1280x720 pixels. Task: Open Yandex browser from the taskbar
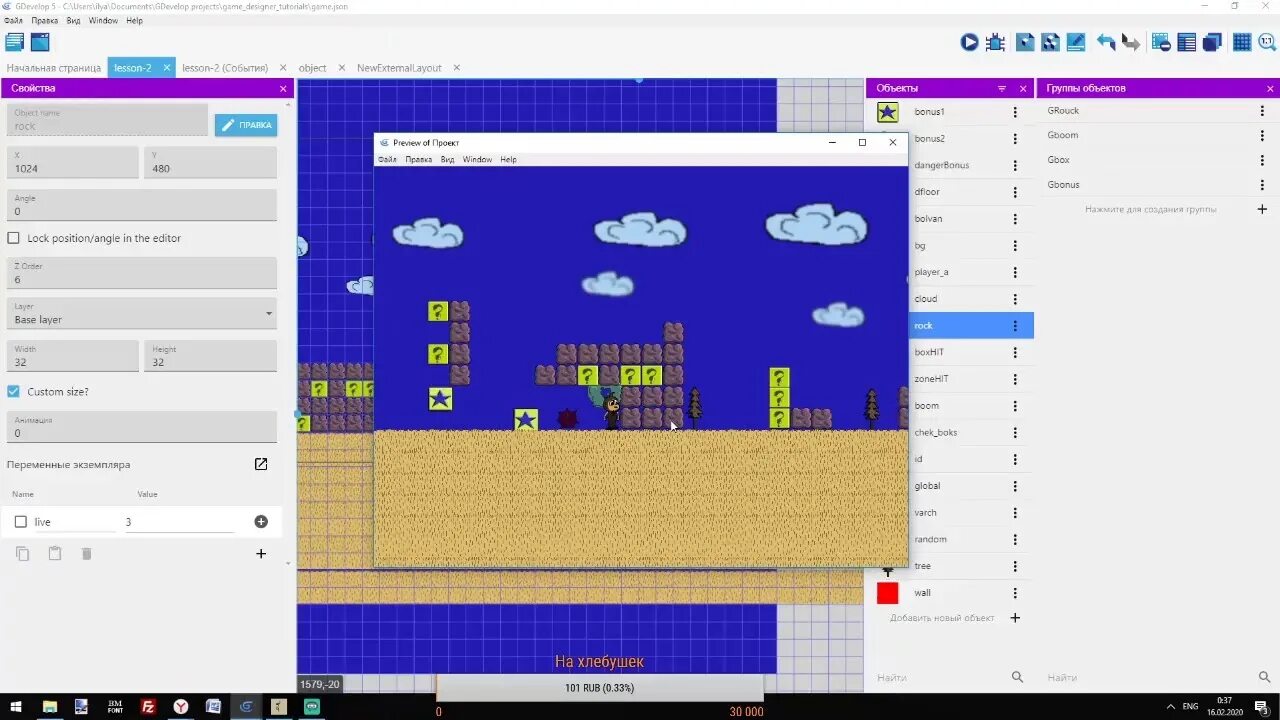pos(181,707)
